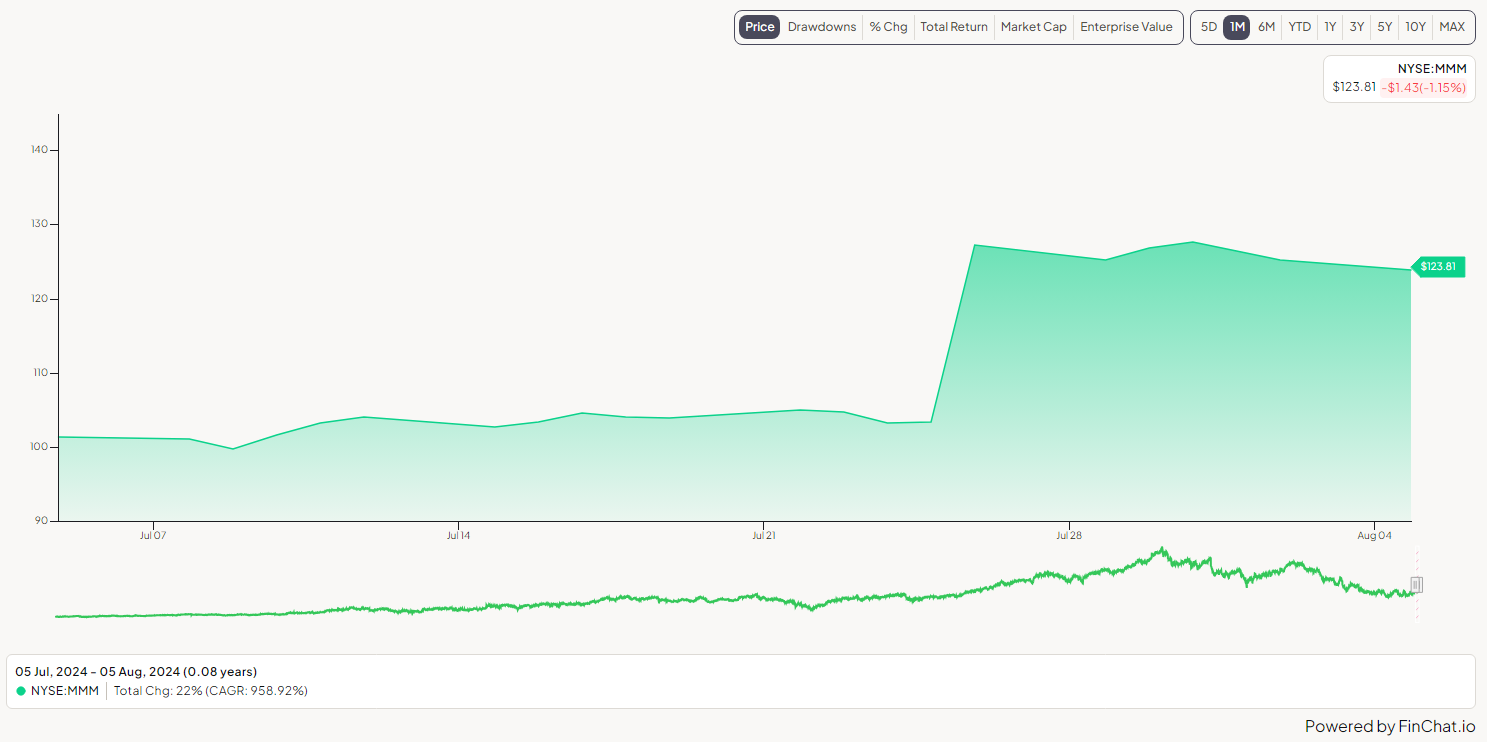Click the Powered by FinChat.io link

[x=1390, y=727]
